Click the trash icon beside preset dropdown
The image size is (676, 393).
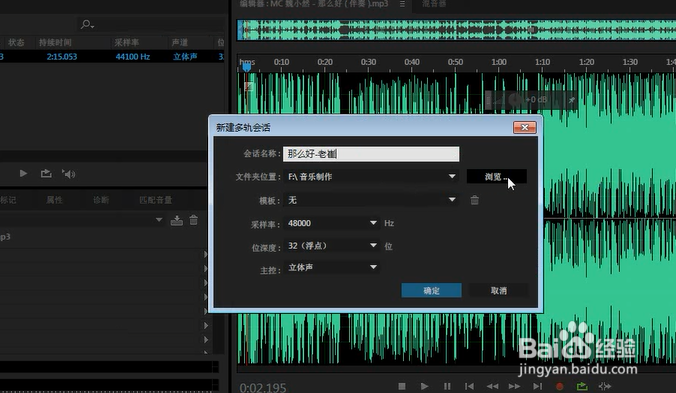coord(194,220)
